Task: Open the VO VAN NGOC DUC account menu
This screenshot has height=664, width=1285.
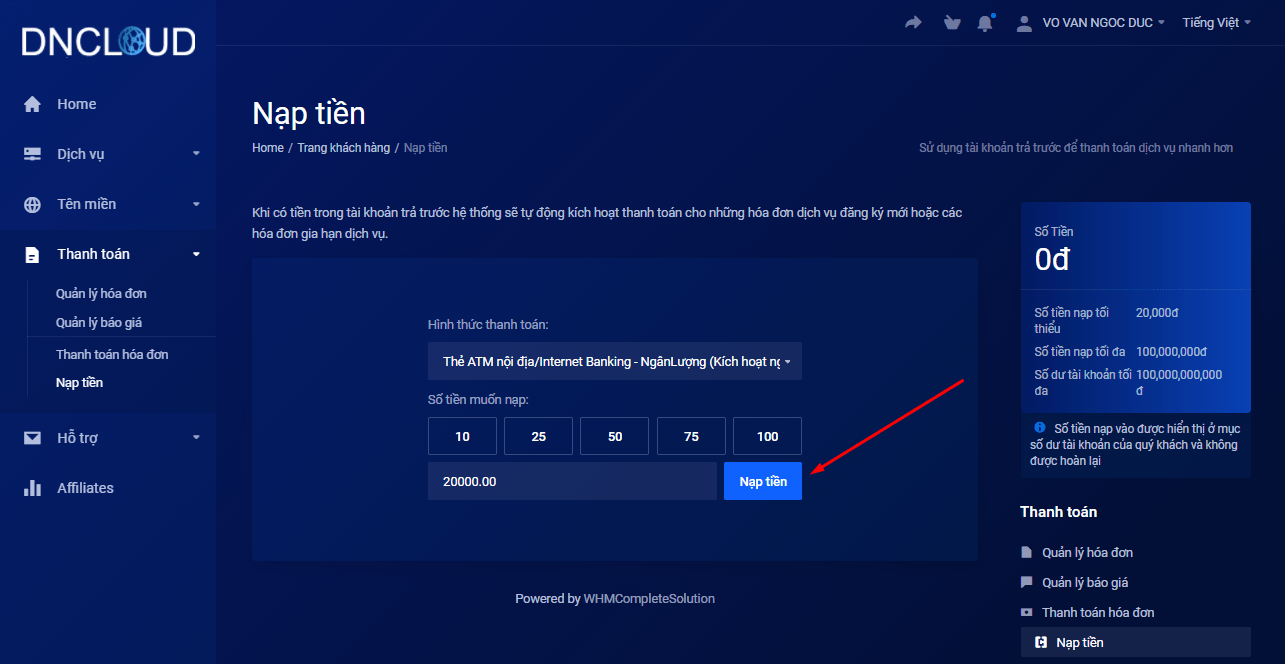Action: point(1091,22)
